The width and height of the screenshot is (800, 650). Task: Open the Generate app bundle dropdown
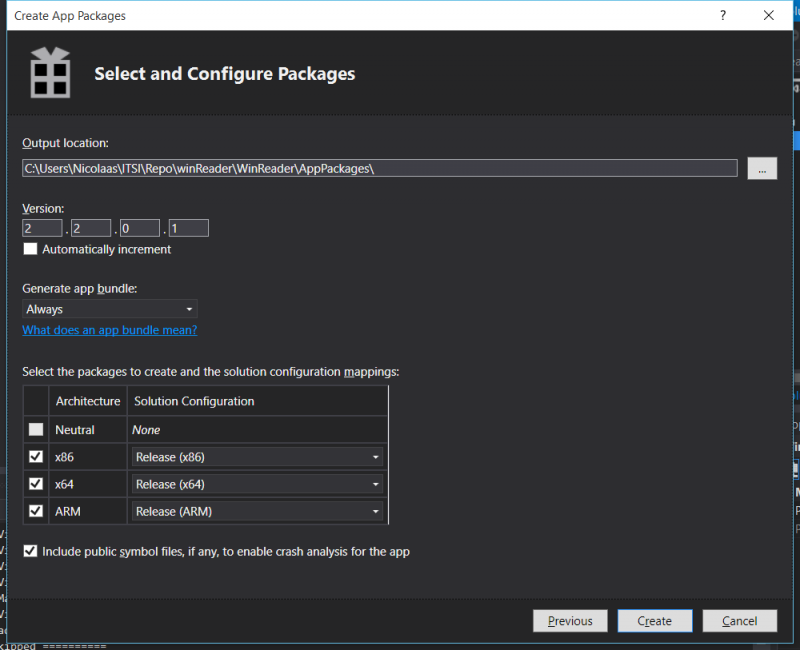110,309
